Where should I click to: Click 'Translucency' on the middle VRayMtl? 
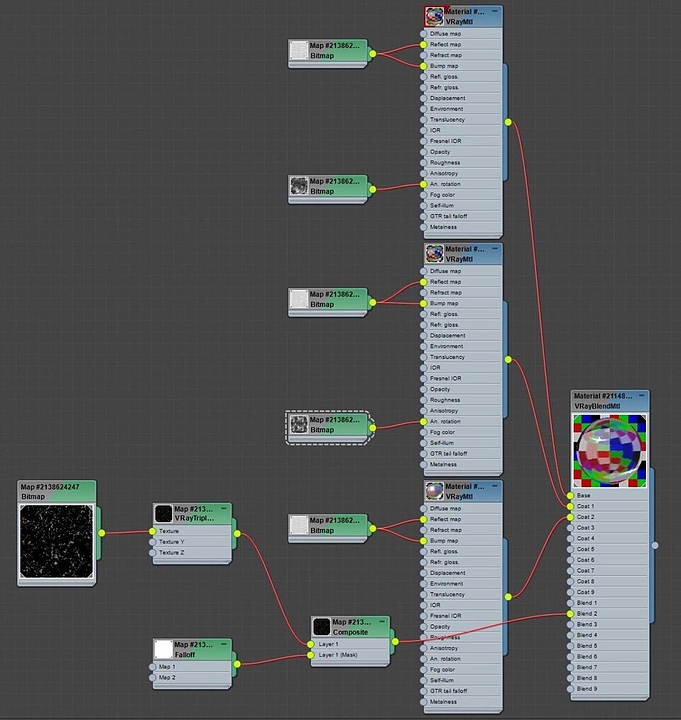pyautogui.click(x=447, y=357)
